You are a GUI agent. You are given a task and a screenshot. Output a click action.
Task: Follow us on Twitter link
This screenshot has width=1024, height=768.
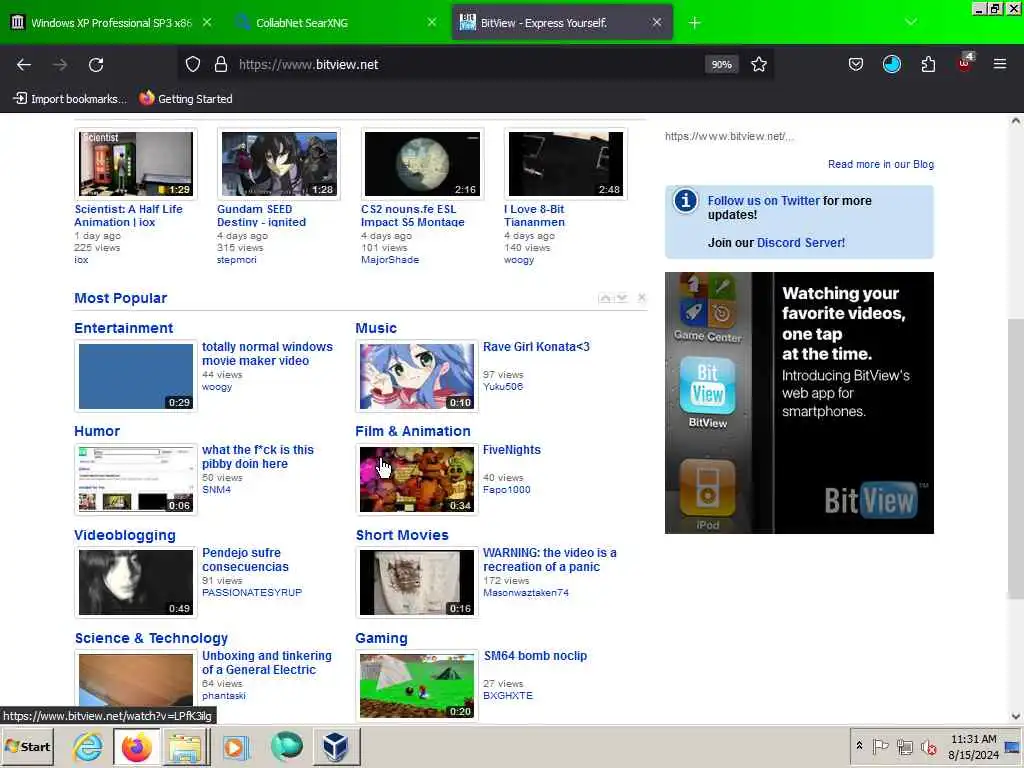pos(763,201)
